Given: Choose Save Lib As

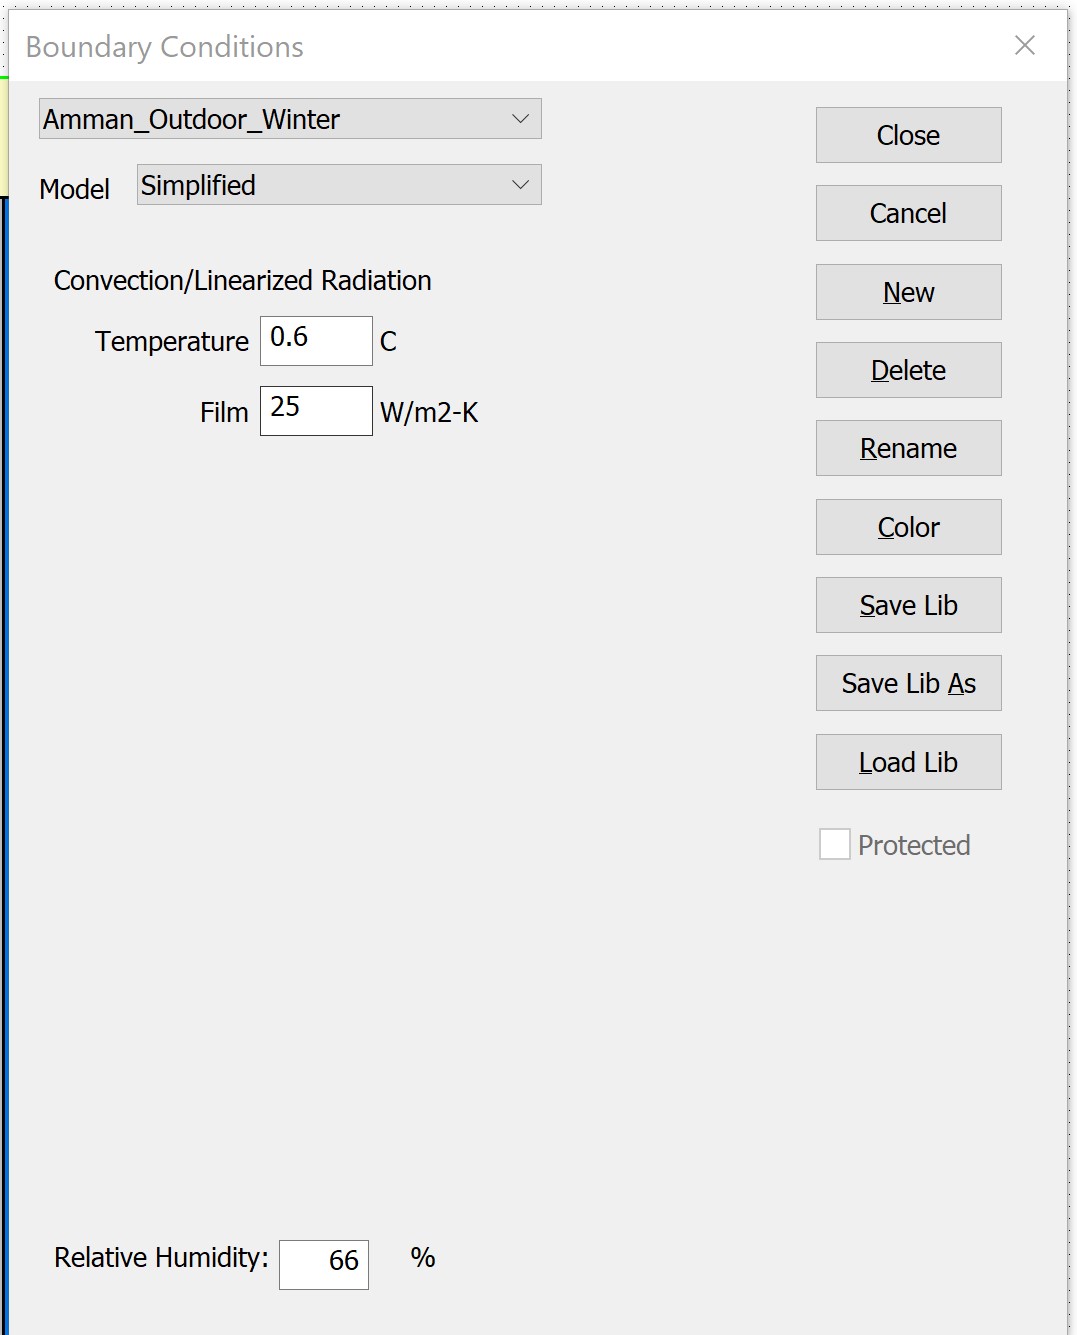Looking at the screenshot, I should tap(908, 683).
